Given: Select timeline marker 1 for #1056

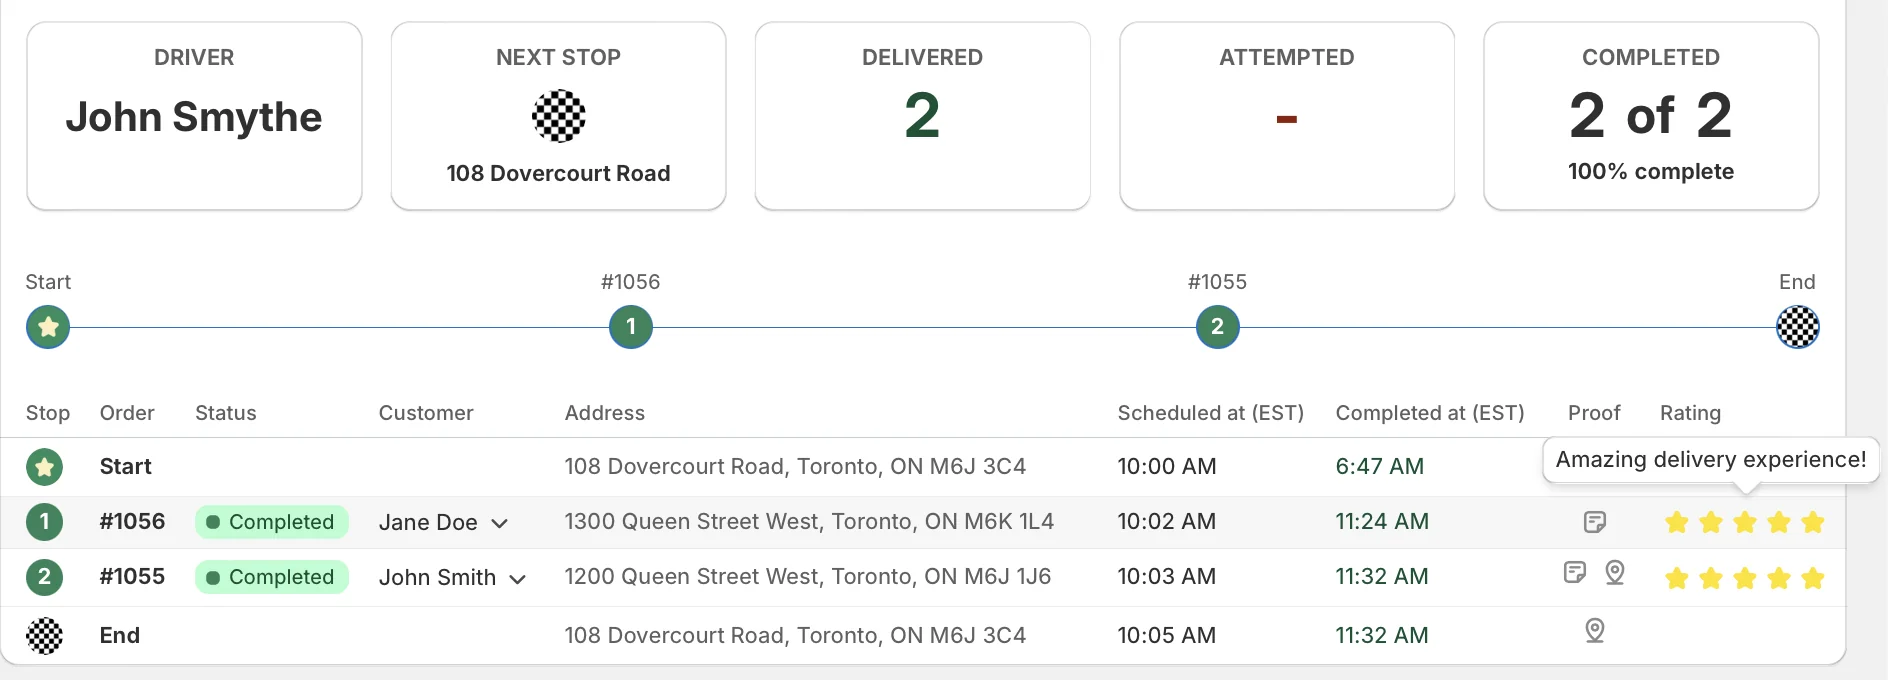Looking at the screenshot, I should [631, 327].
